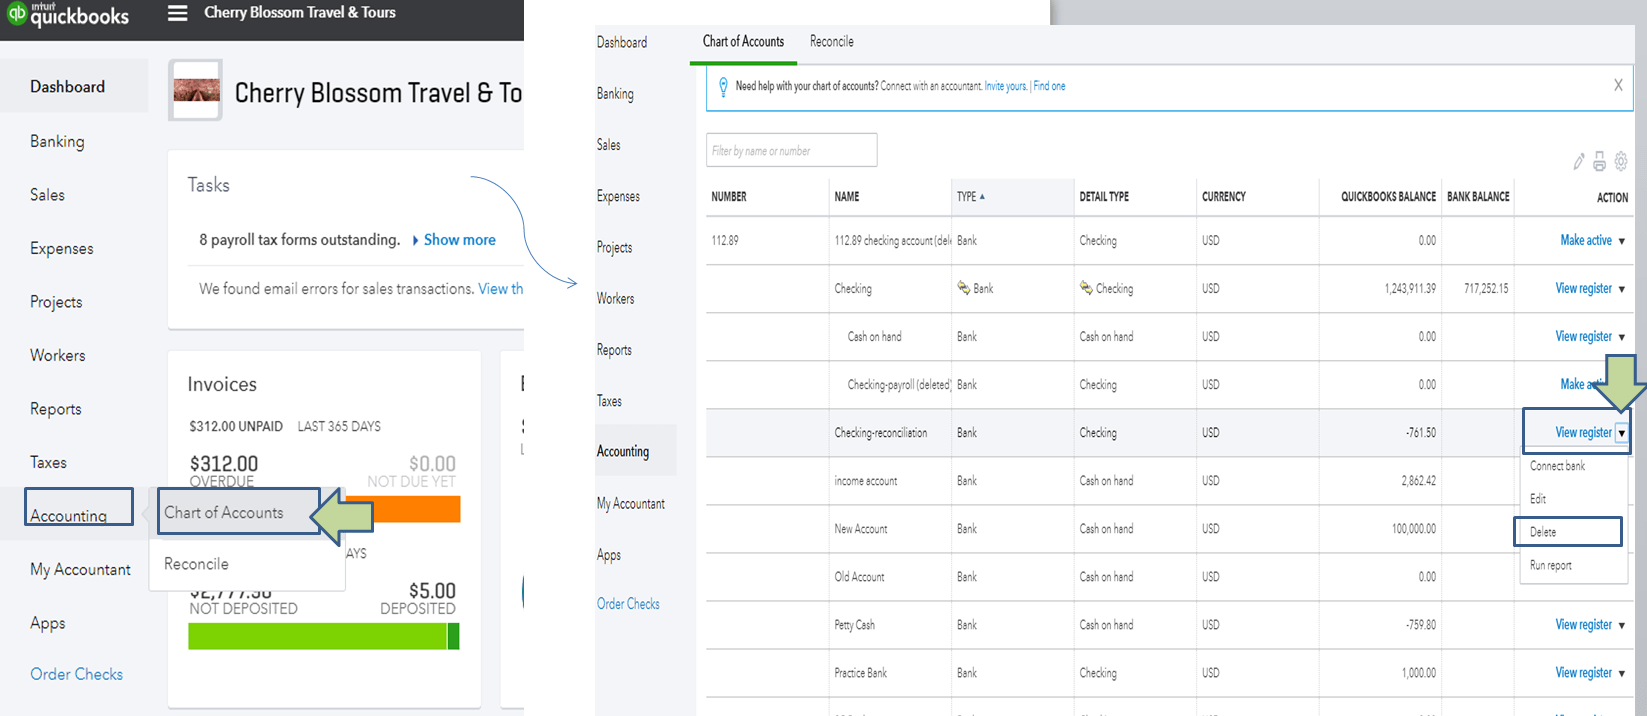Image resolution: width=1647 pixels, height=716 pixels.
Task: Select Run report in the action menu
Action: tap(1550, 565)
